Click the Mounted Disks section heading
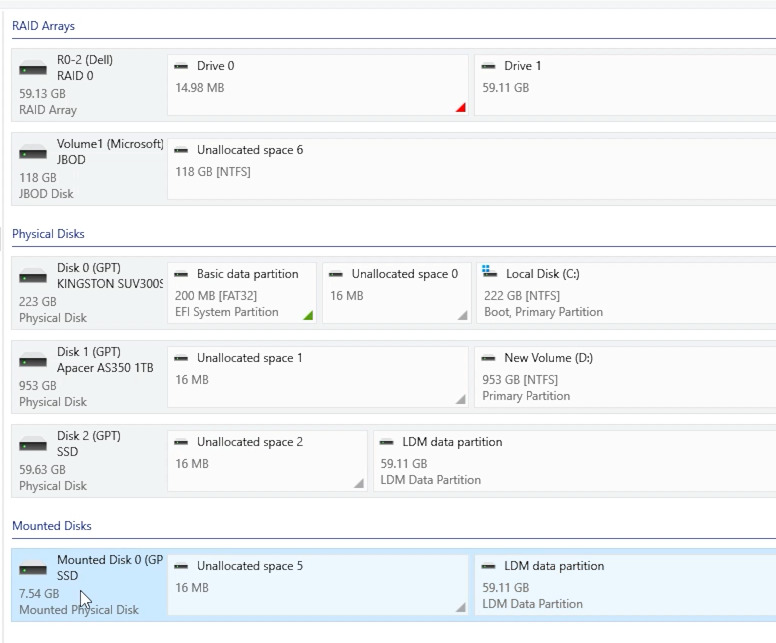 51,526
